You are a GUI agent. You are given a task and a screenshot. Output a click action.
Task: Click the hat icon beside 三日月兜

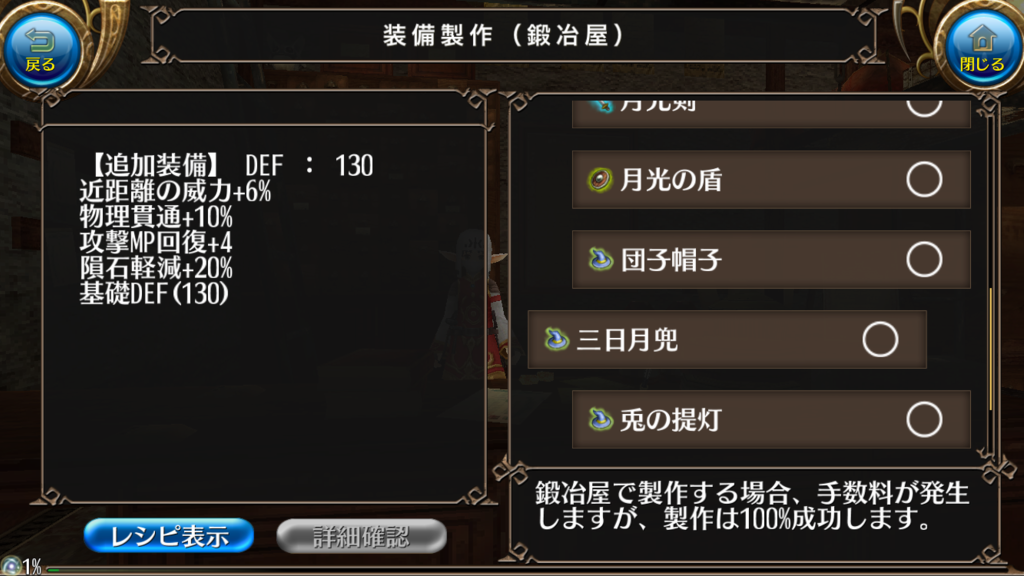(x=556, y=340)
